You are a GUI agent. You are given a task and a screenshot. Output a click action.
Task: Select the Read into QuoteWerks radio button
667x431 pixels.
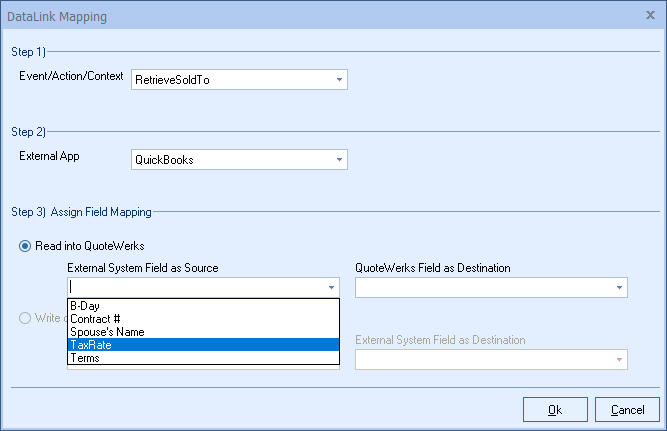click(x=26, y=247)
